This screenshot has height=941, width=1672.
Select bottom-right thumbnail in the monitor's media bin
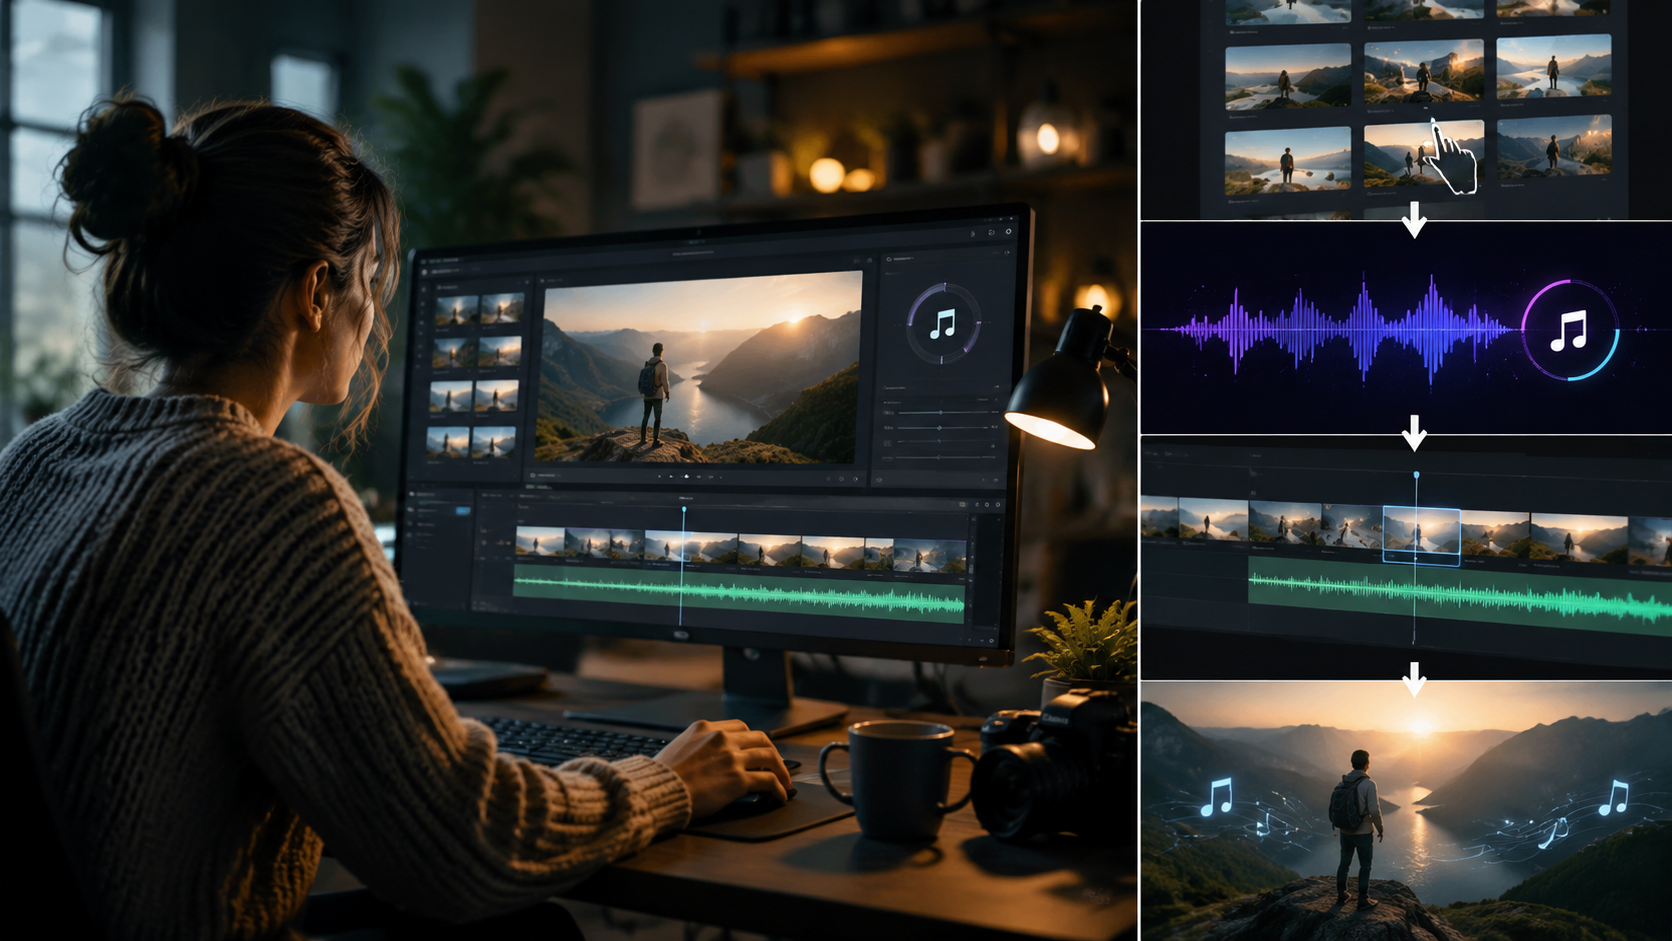click(x=495, y=440)
